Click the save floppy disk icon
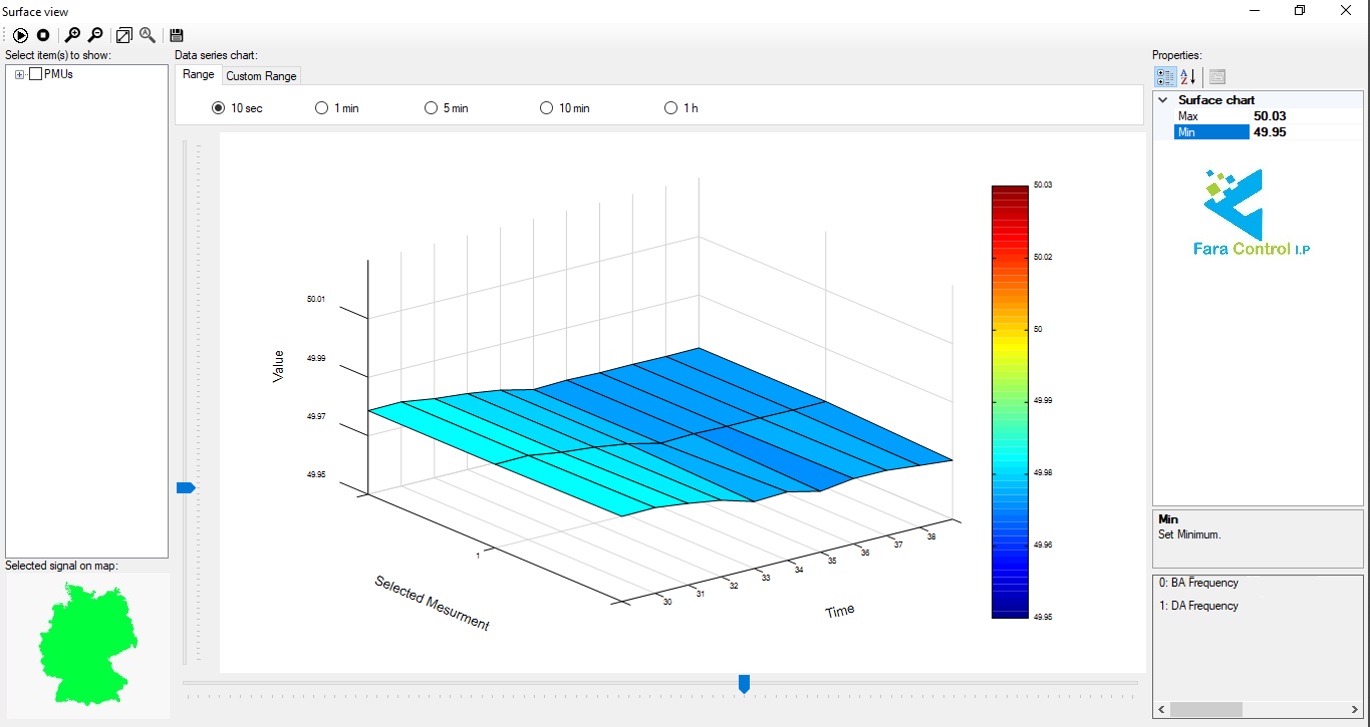The width and height of the screenshot is (1370, 727). pyautogui.click(x=177, y=35)
